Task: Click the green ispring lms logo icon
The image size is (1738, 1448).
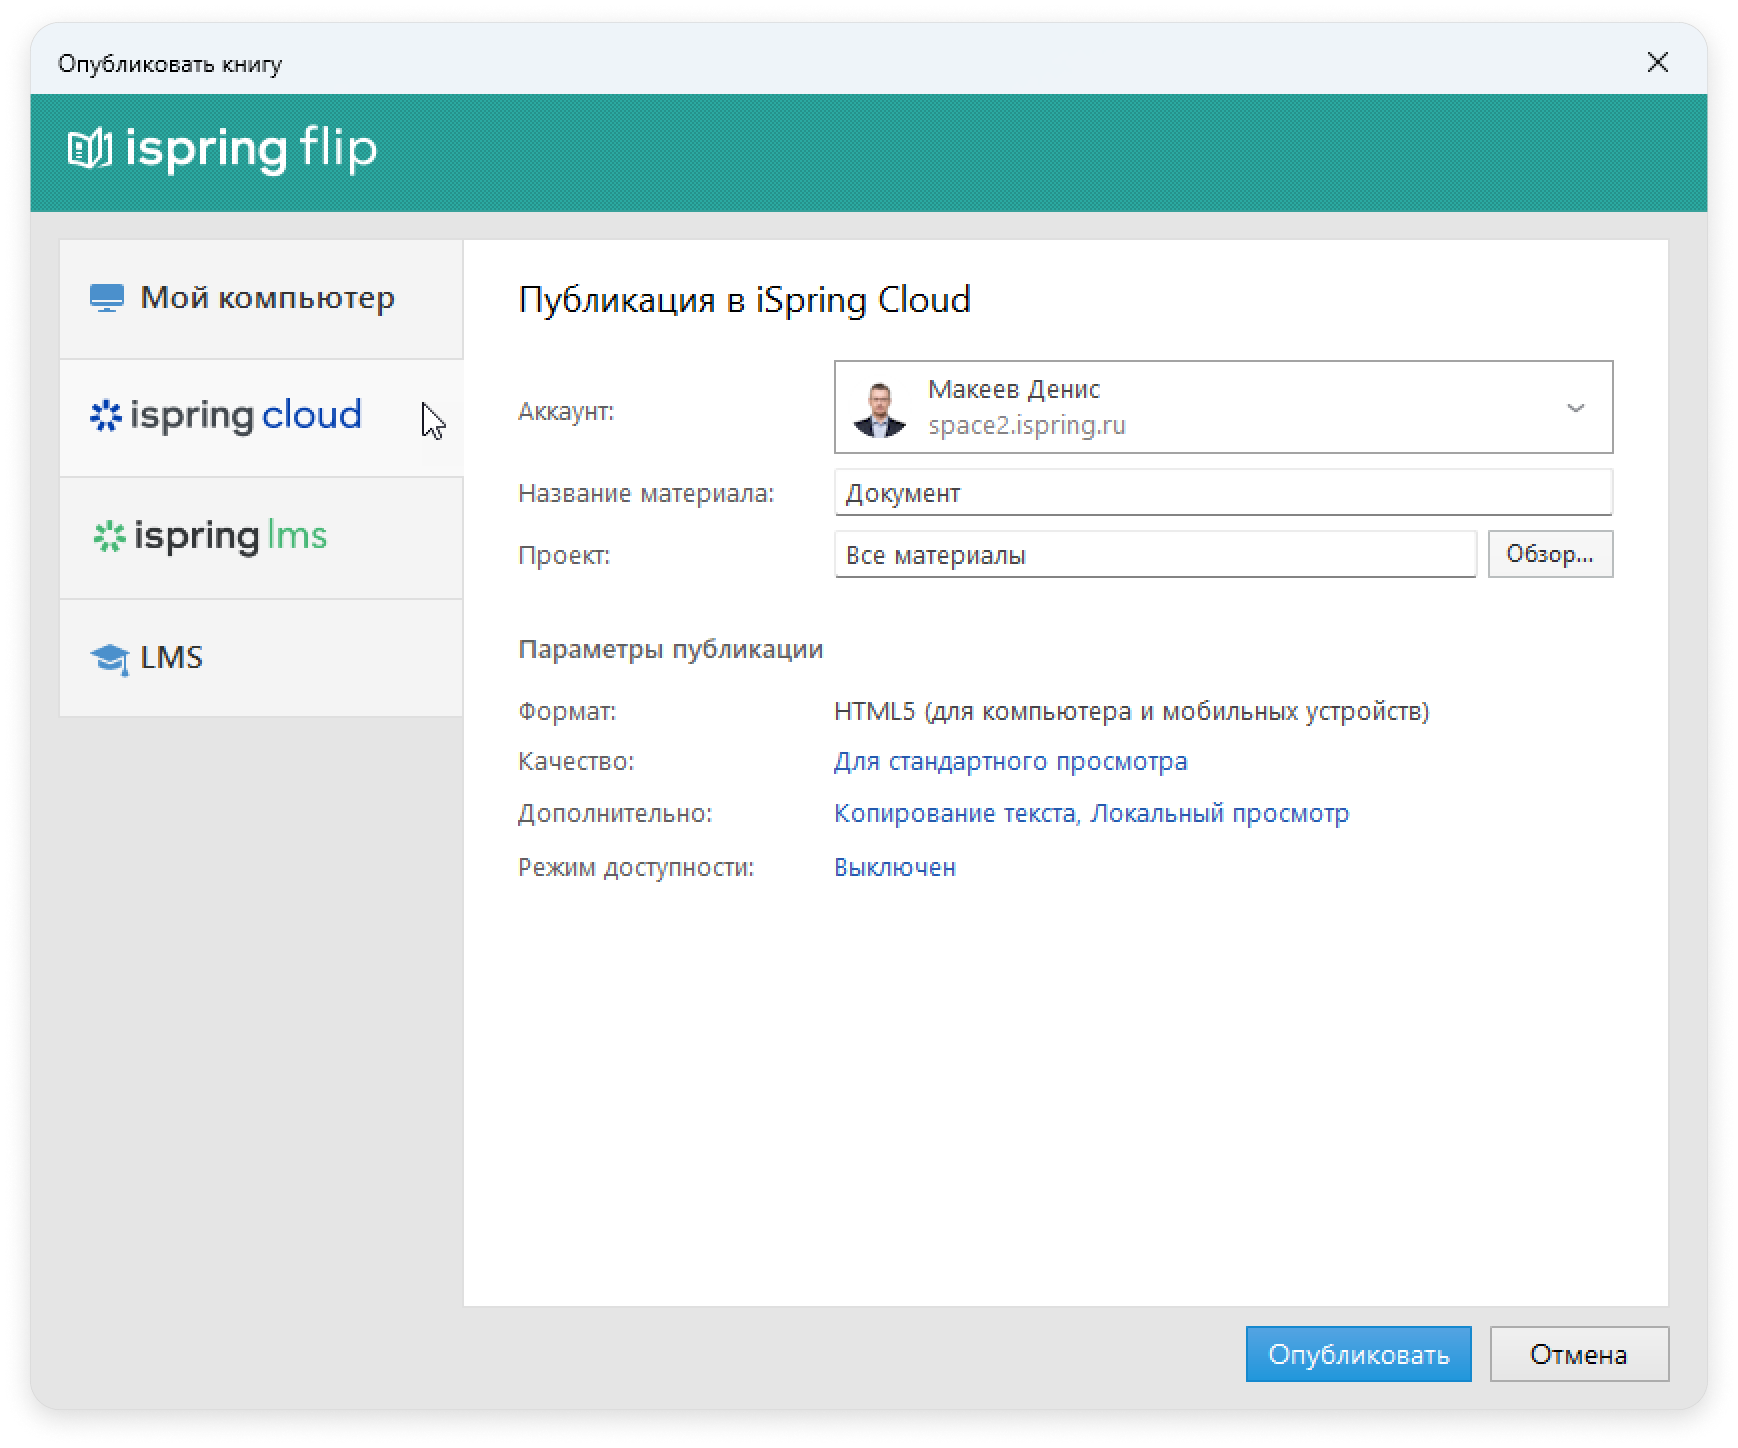Action: [x=109, y=537]
